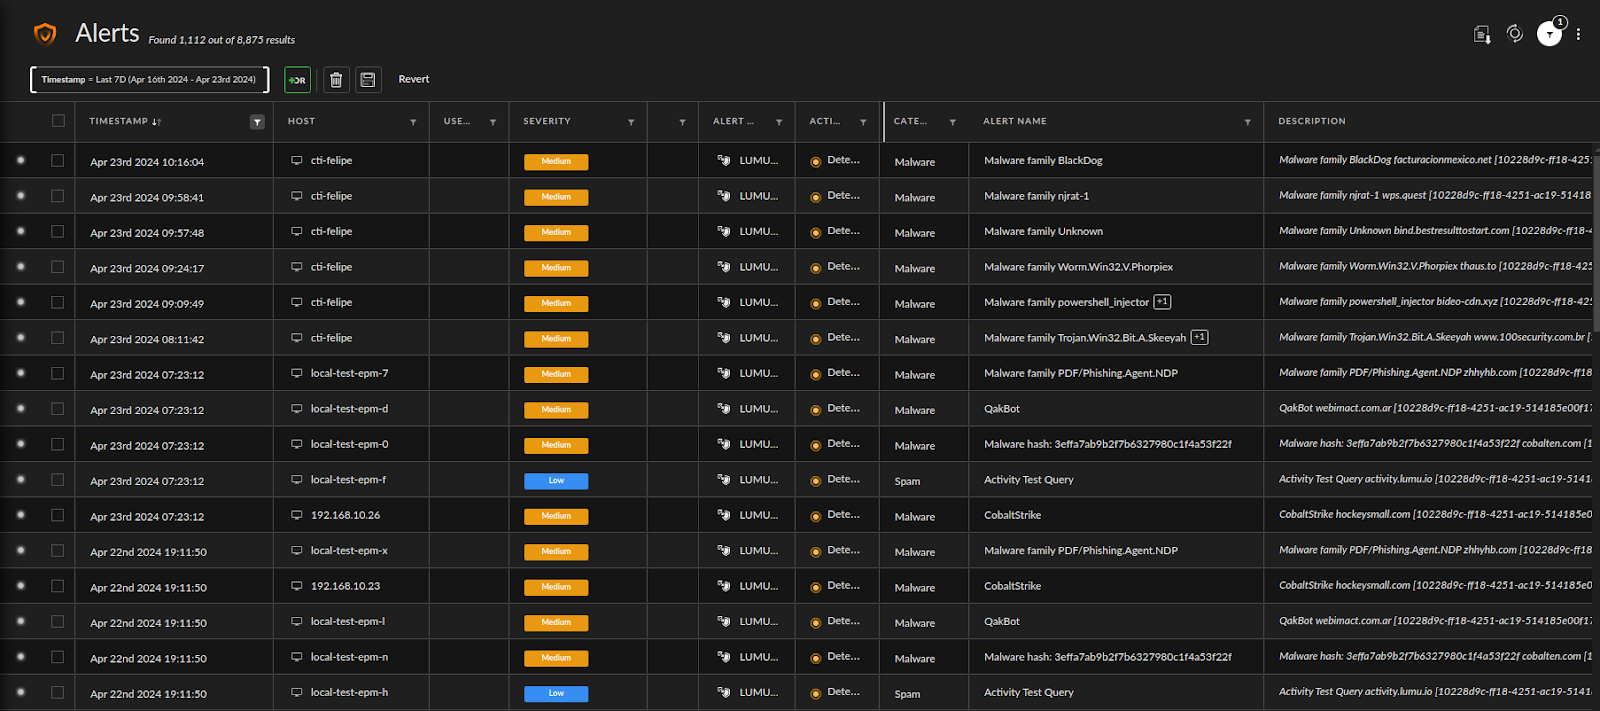Edit the Timestamp Last 7D filter field
1600x711 pixels.
click(149, 80)
